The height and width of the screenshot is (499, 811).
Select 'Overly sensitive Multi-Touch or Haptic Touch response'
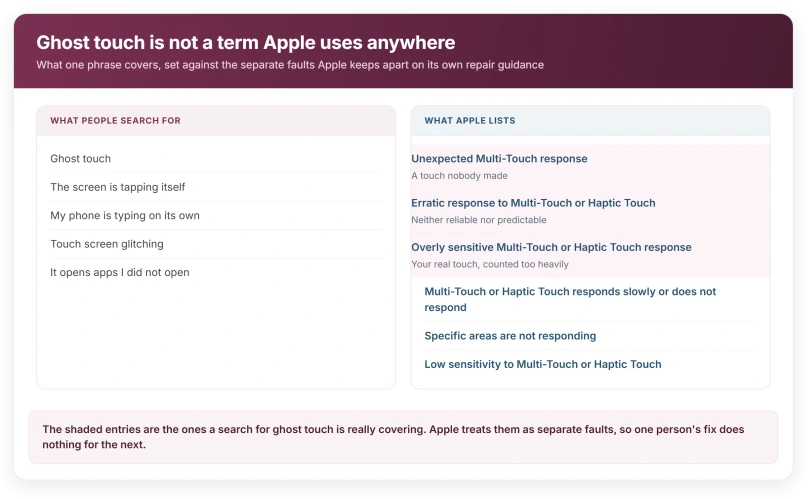point(551,247)
